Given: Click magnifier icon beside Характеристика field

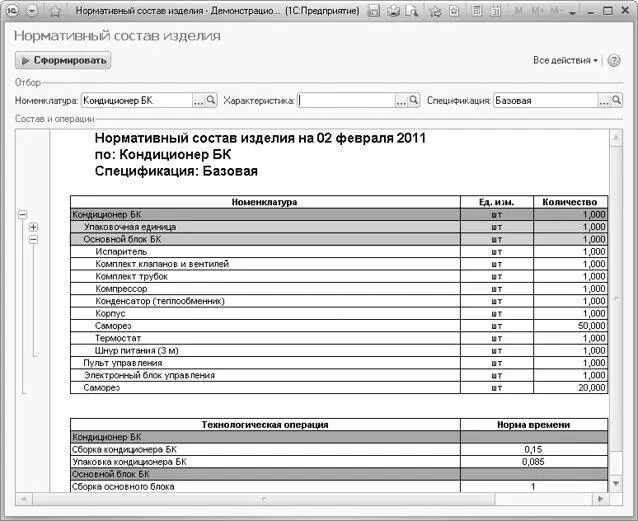Looking at the screenshot, I should 413,100.
